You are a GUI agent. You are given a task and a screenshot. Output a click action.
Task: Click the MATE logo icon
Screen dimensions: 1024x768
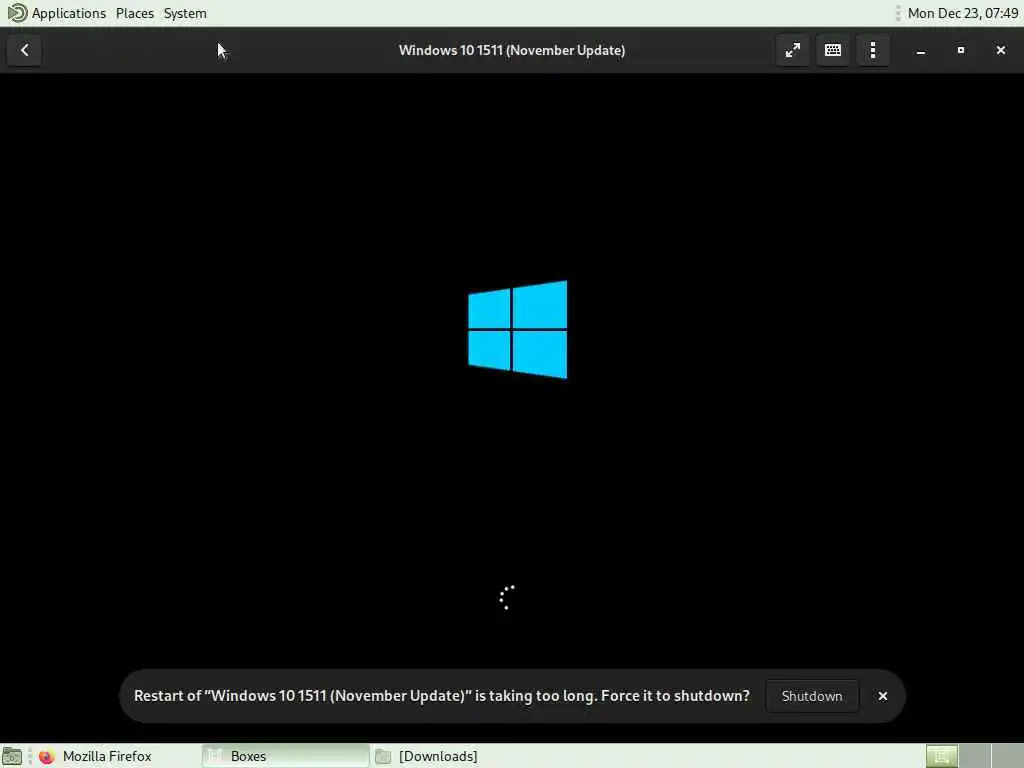[x=17, y=13]
